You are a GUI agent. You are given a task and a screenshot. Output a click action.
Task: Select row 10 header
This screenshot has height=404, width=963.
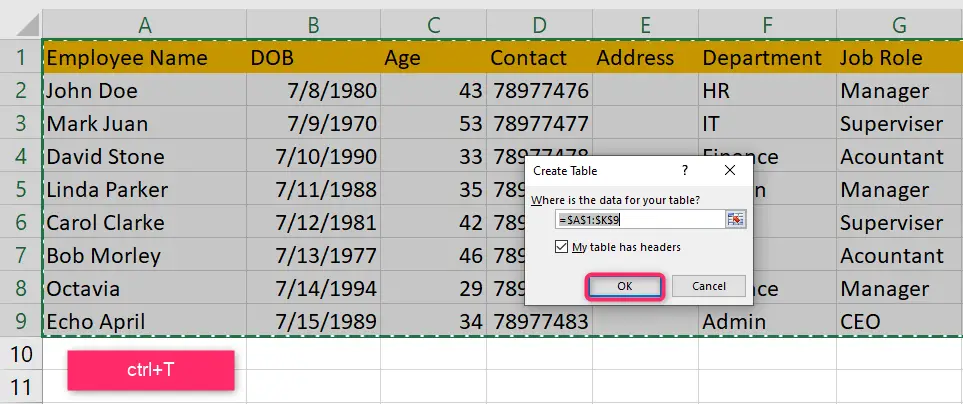(21, 354)
